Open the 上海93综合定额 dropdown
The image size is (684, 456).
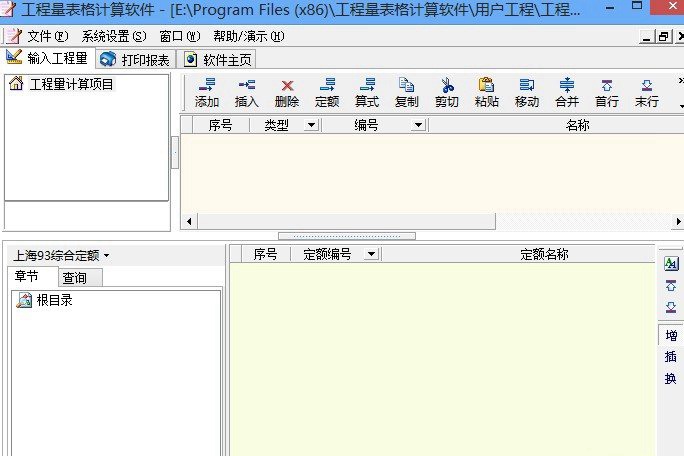pyautogui.click(x=61, y=255)
